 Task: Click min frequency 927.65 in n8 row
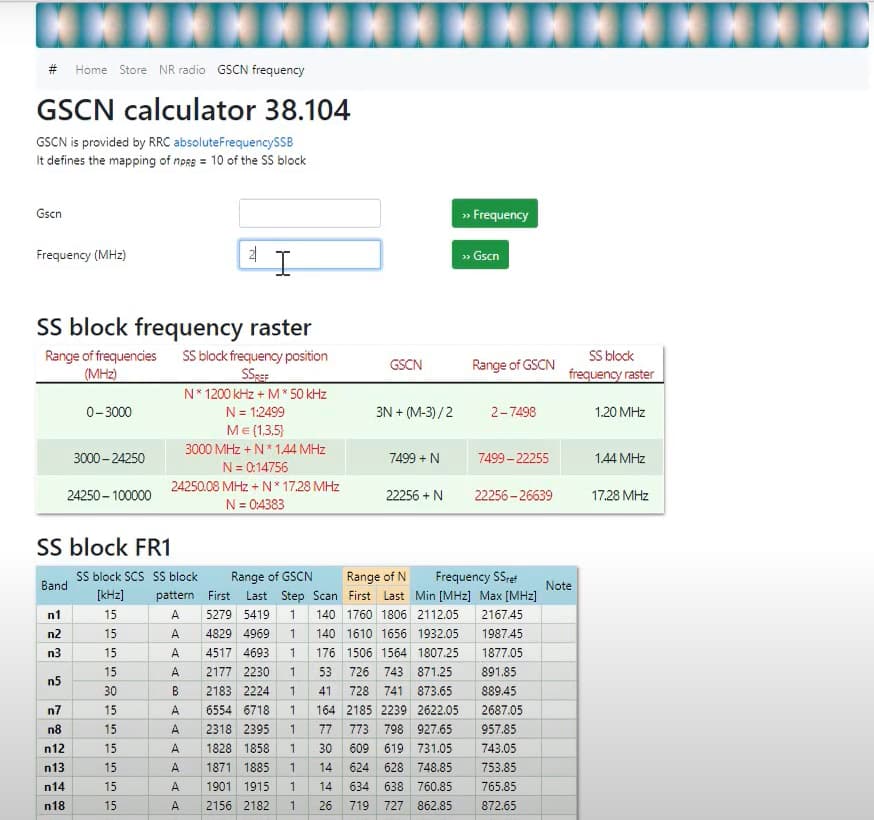[435, 729]
